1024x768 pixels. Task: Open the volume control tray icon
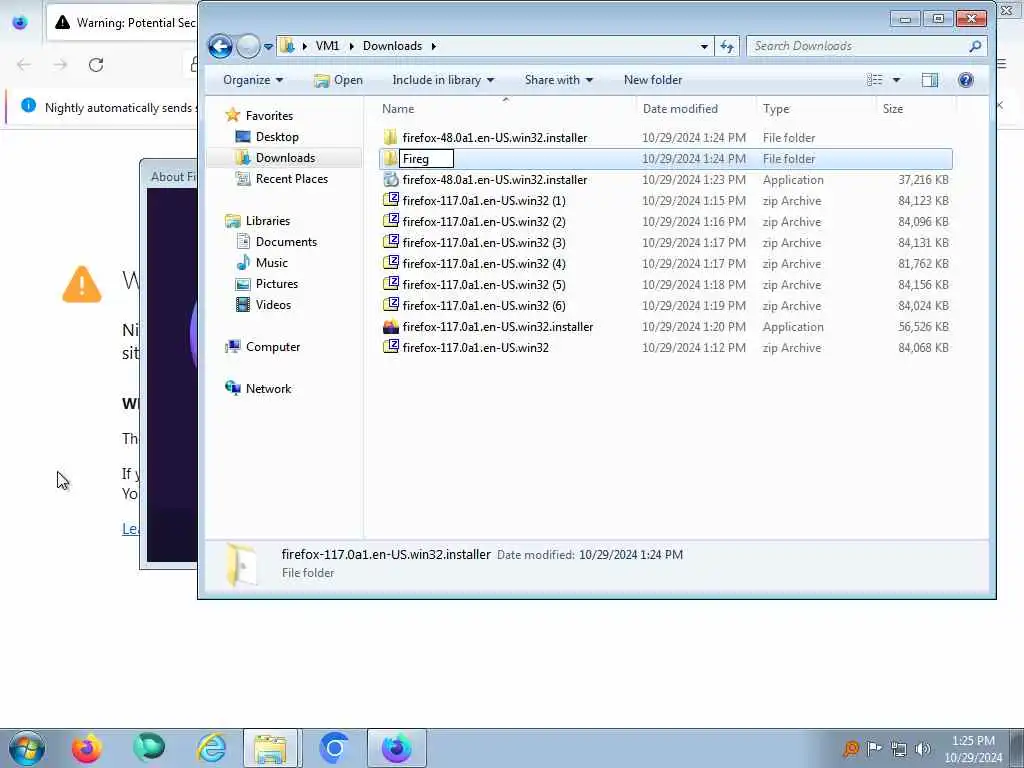tap(922, 749)
